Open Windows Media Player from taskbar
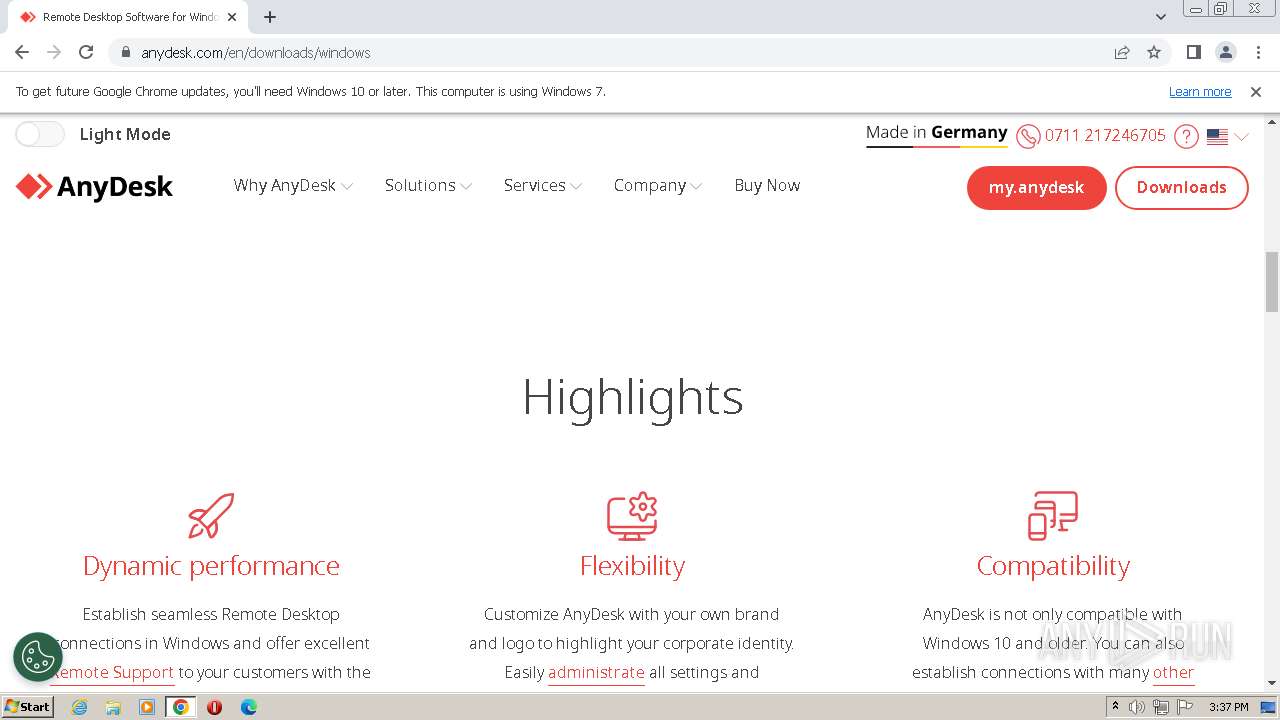The height and width of the screenshot is (720, 1280). pos(147,707)
